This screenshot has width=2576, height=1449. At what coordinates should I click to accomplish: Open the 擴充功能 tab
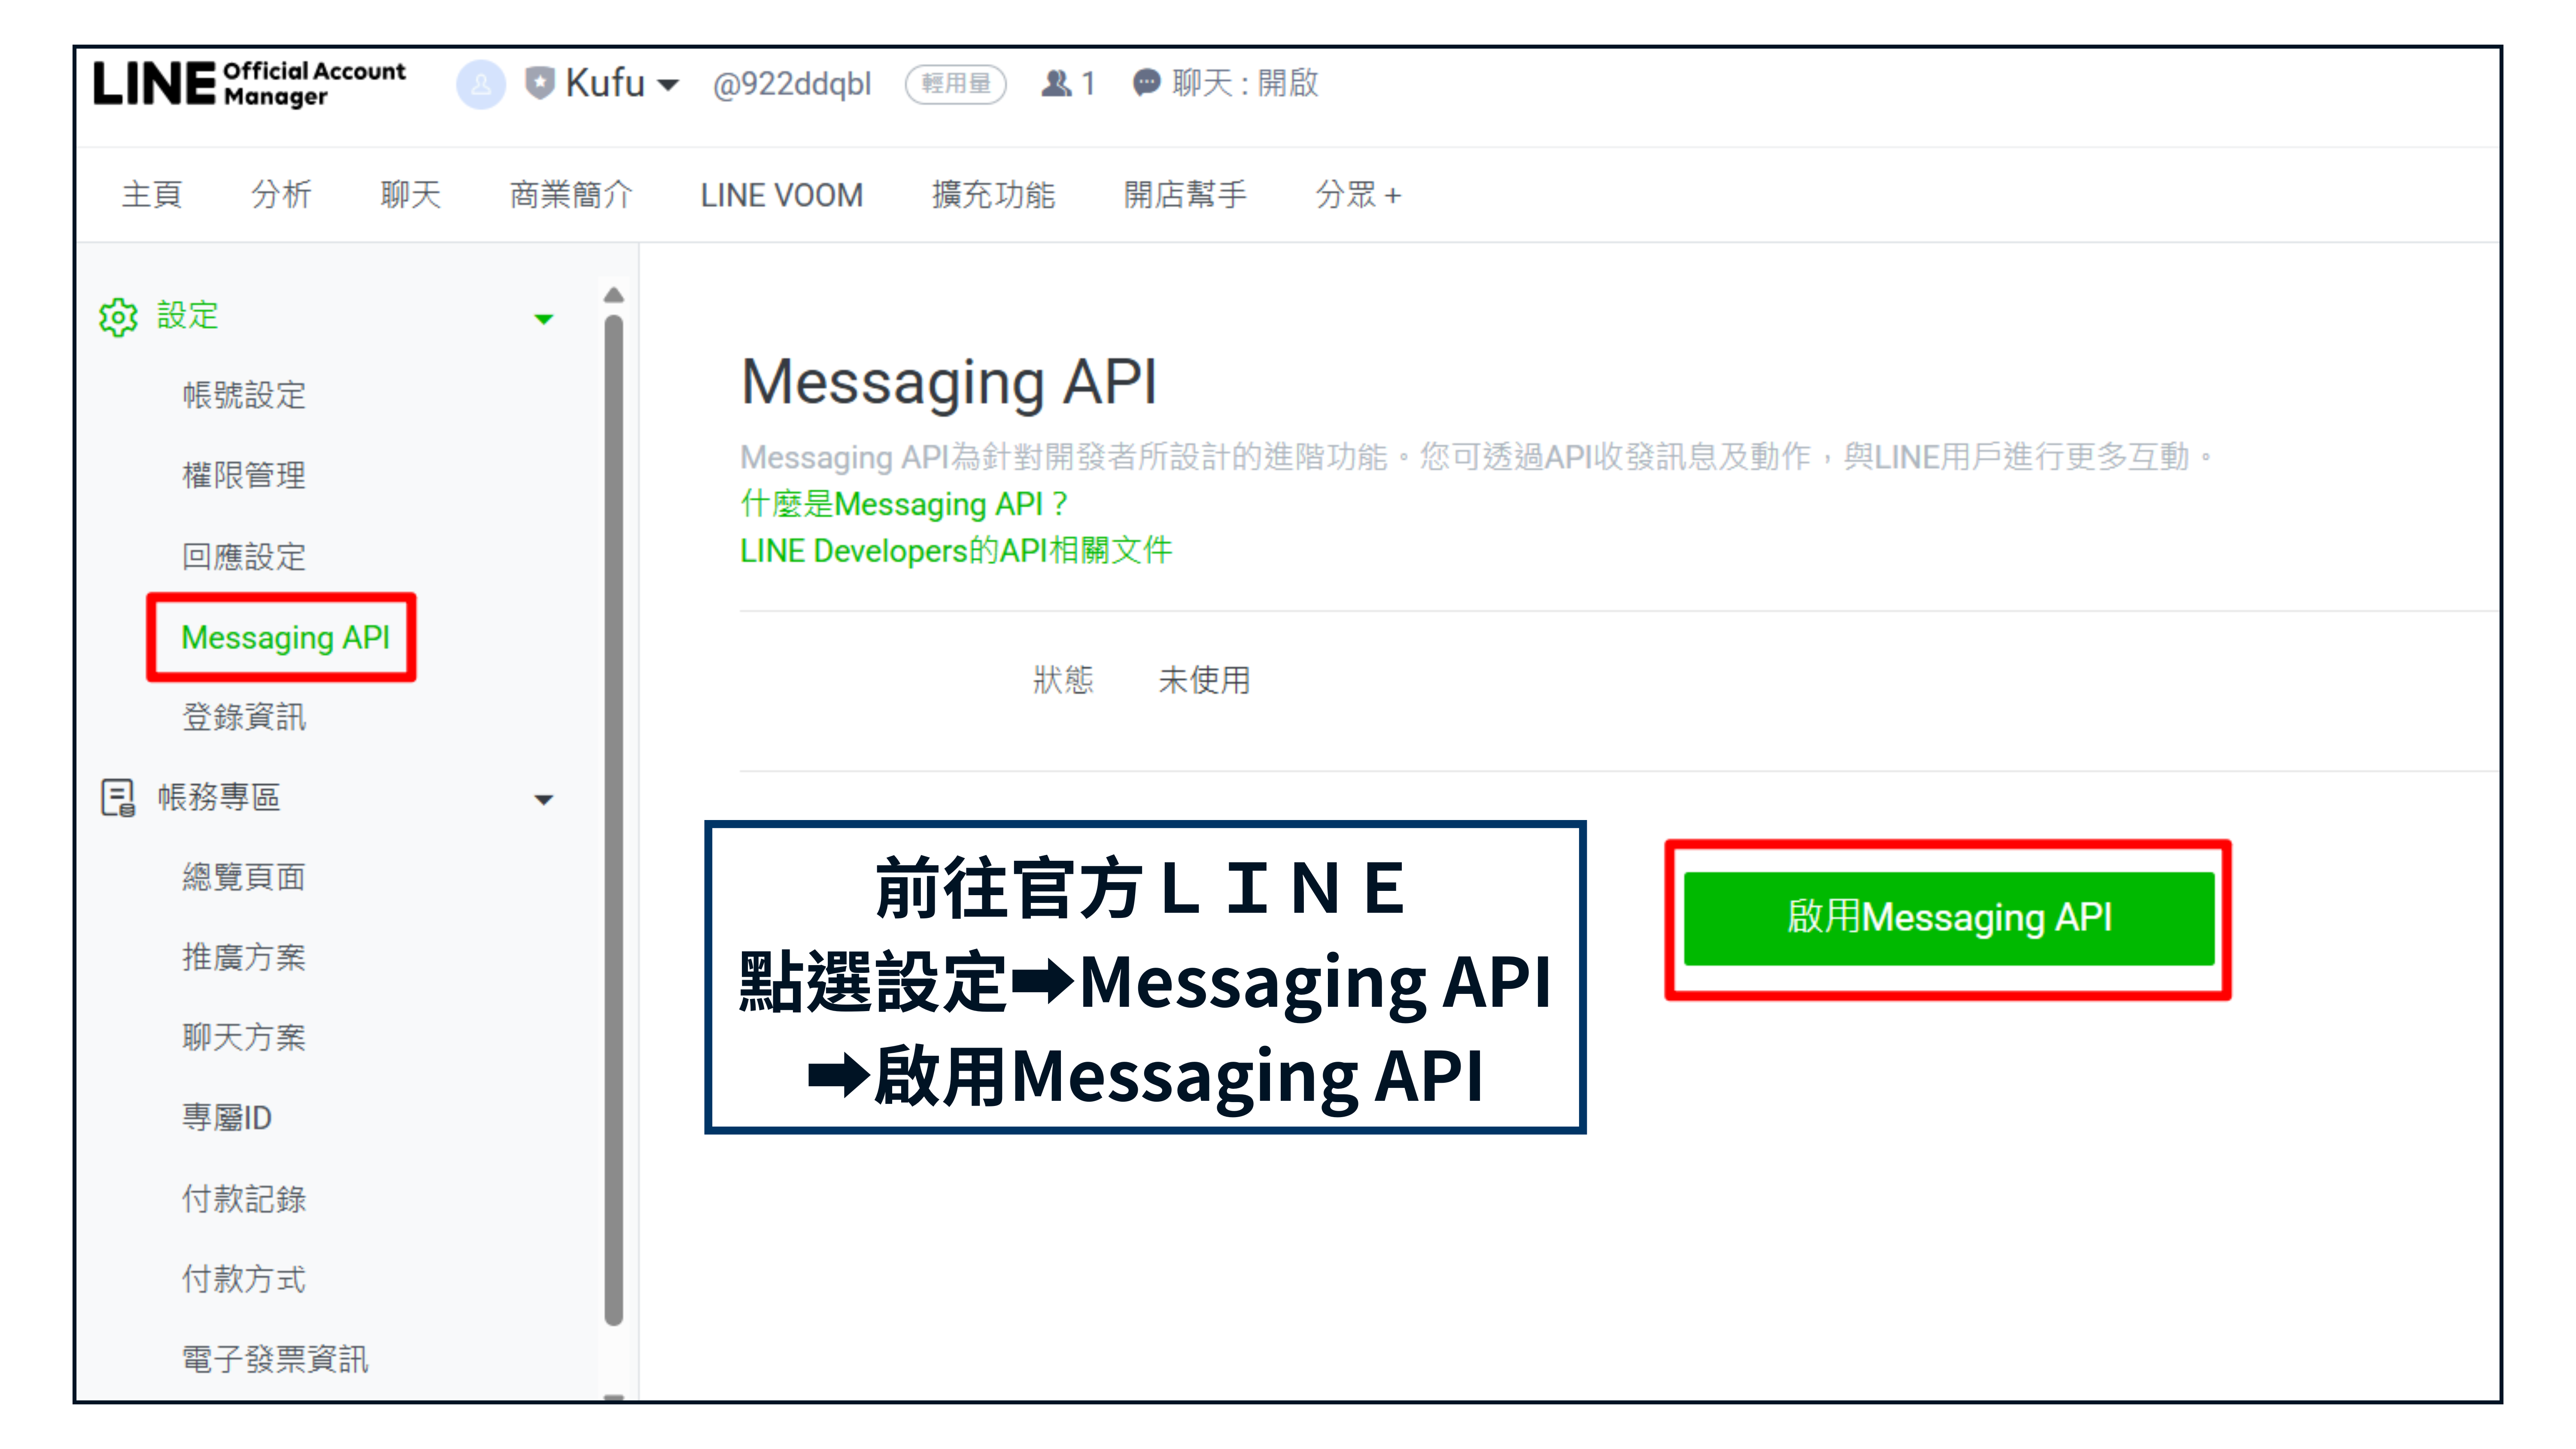click(993, 195)
